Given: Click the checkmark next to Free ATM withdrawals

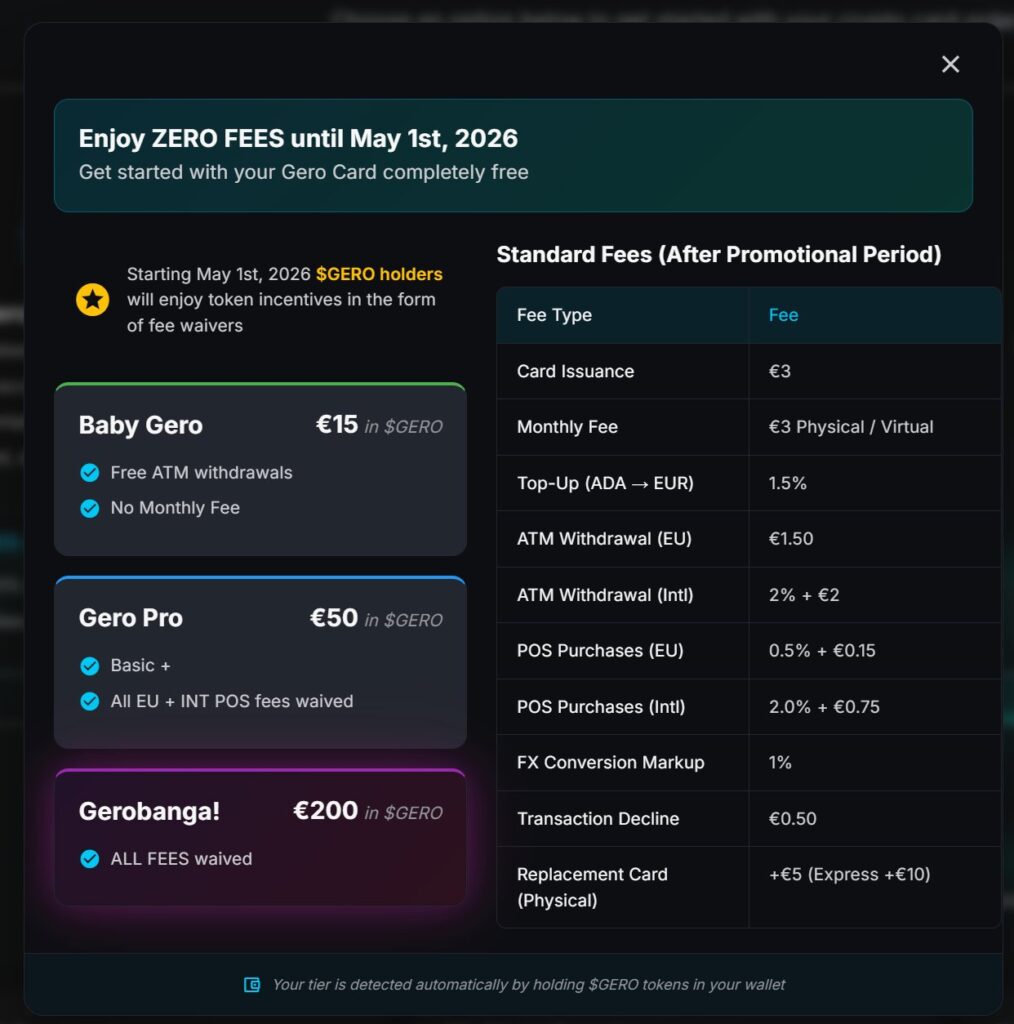Looking at the screenshot, I should click(90, 473).
